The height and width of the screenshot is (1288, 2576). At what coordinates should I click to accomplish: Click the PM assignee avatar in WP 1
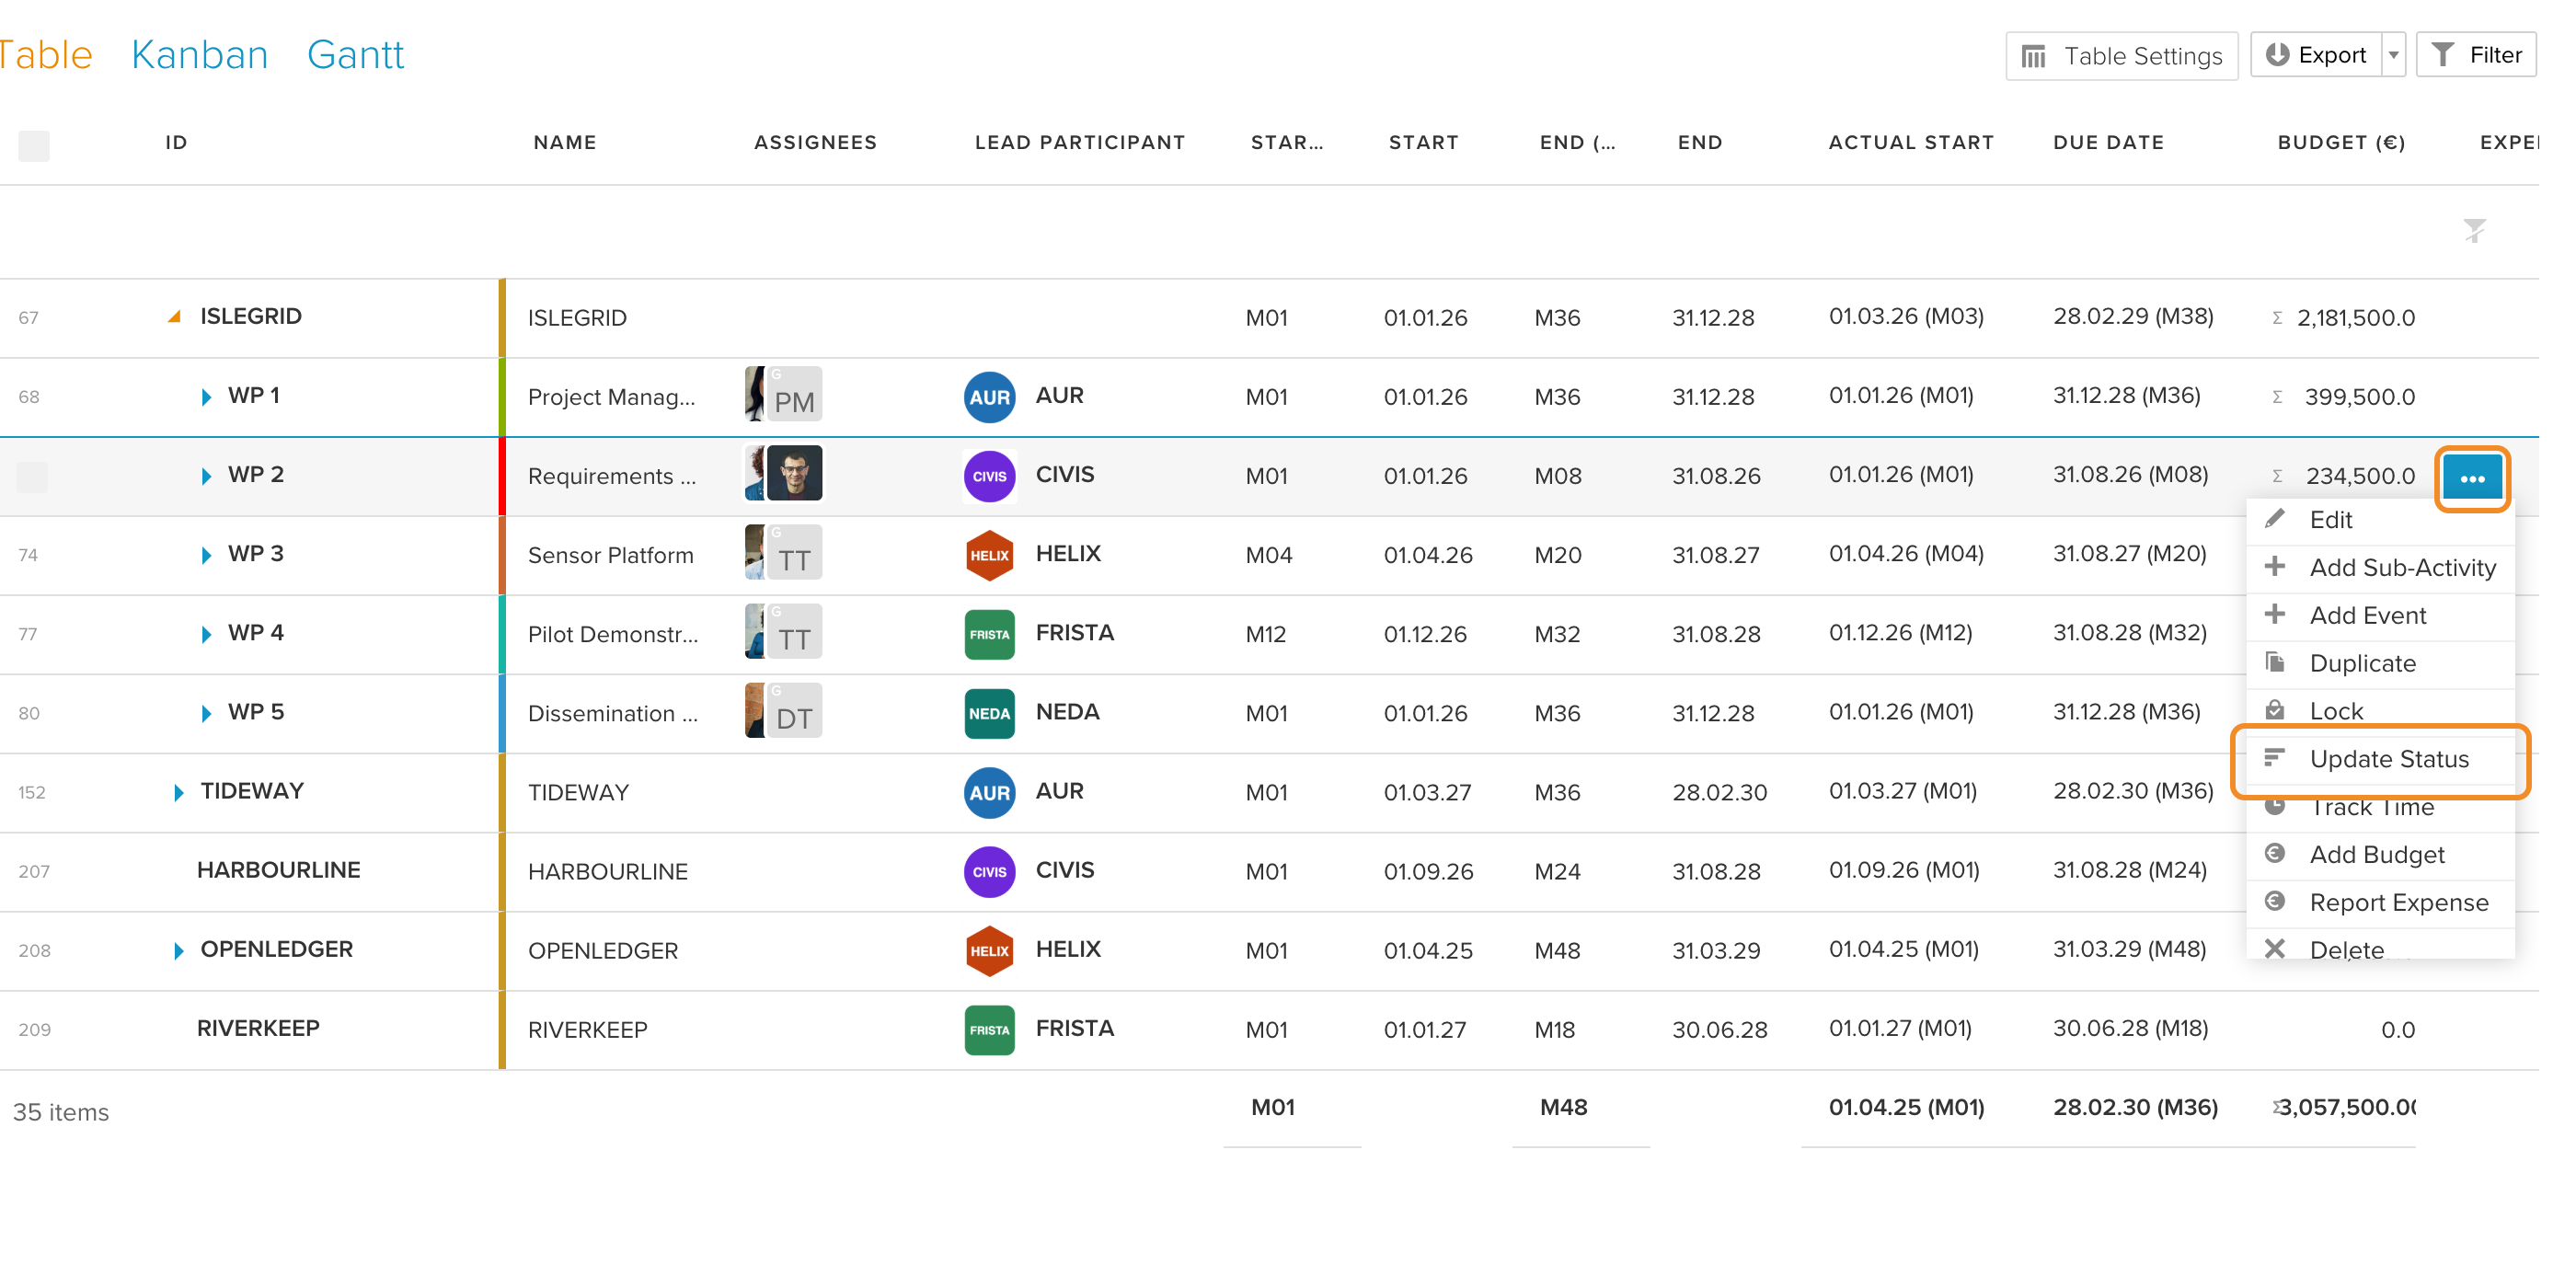[794, 394]
